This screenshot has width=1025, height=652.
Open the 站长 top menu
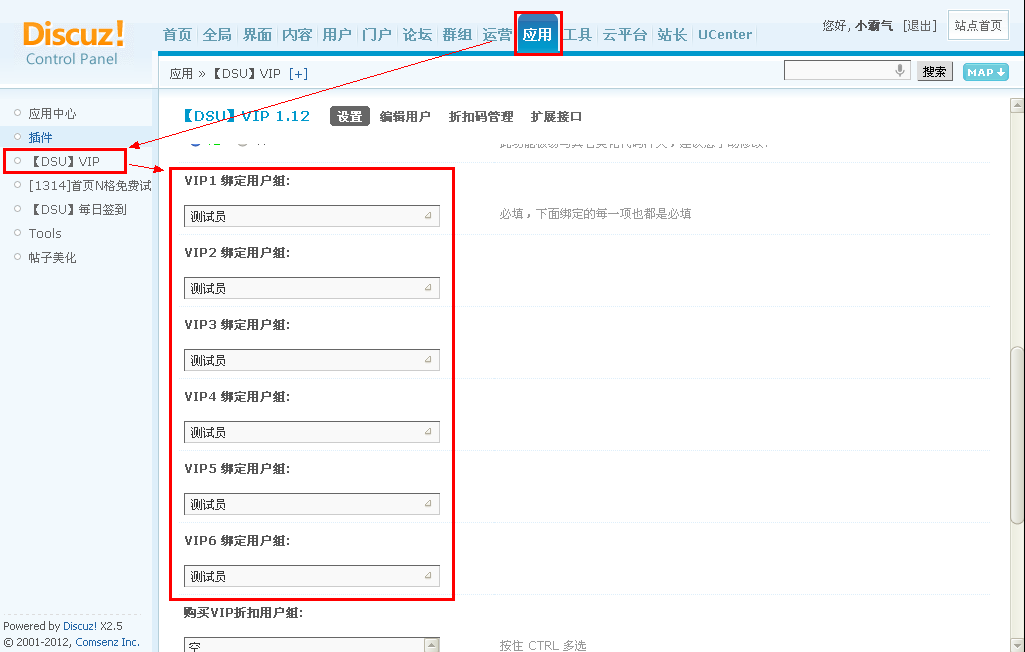pyautogui.click(x=672, y=35)
